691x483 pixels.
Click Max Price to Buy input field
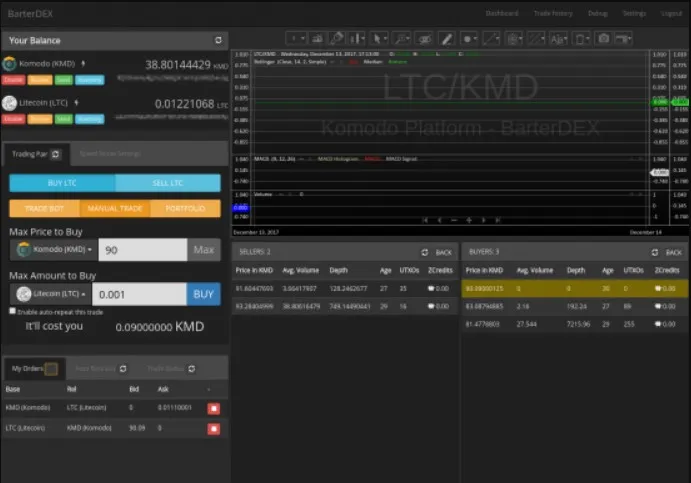(143, 250)
